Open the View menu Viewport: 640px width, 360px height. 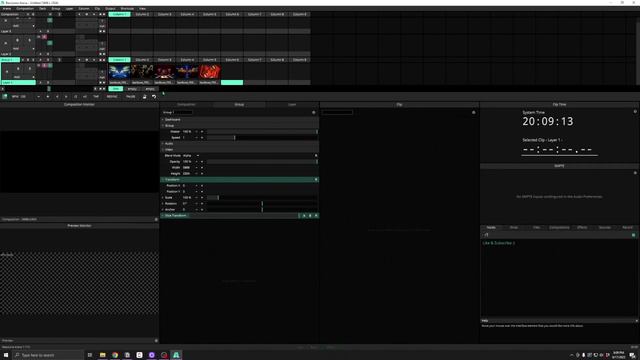coord(142,9)
